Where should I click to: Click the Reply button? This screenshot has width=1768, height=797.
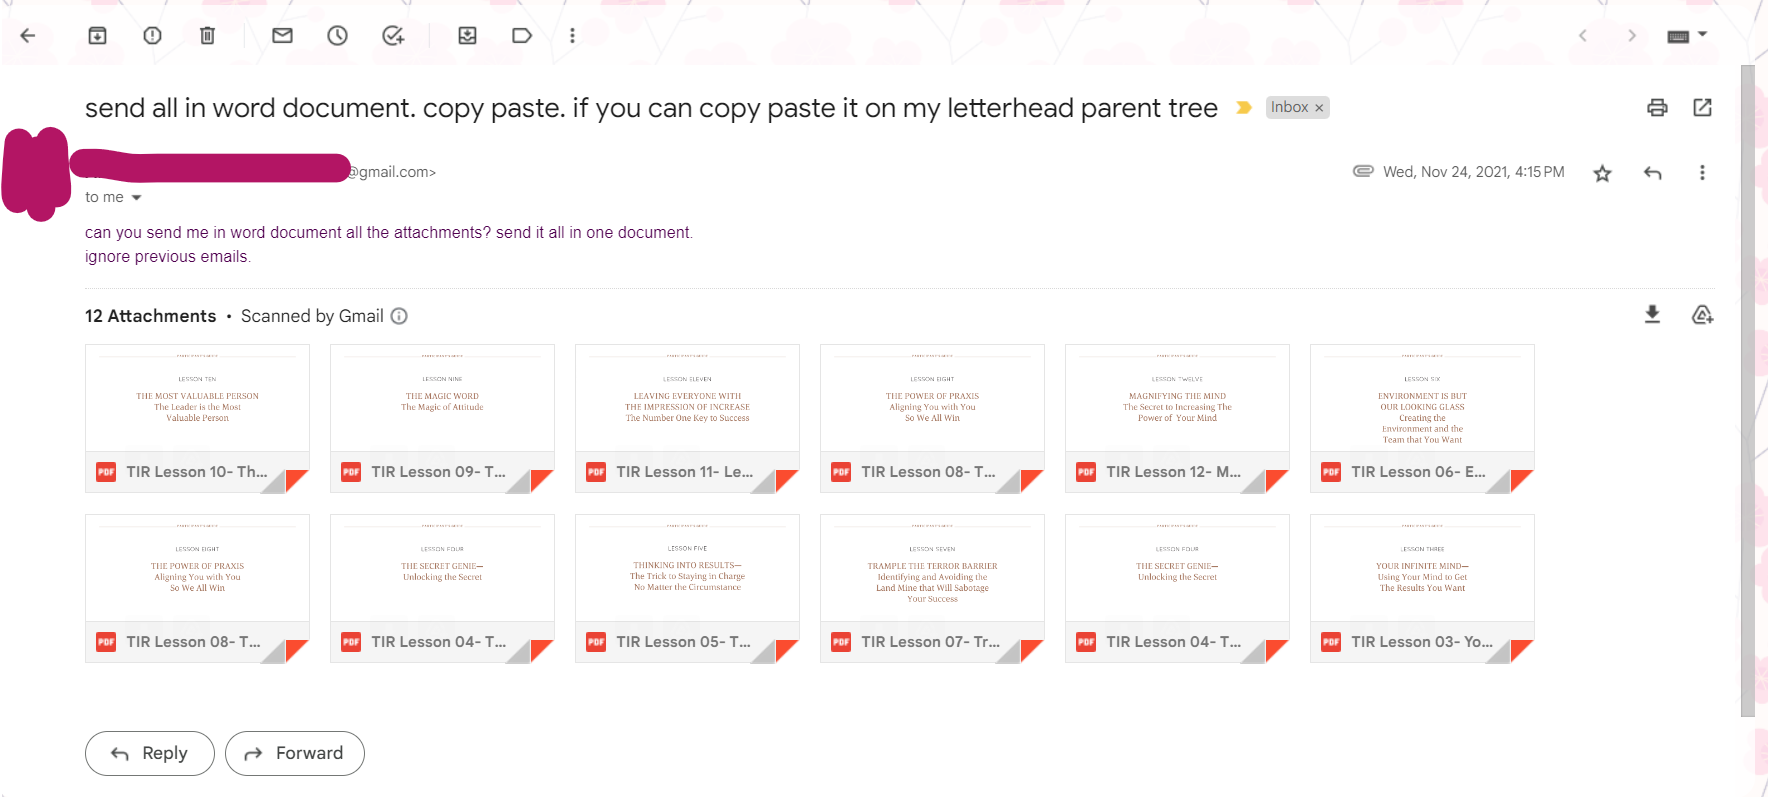[x=150, y=753]
